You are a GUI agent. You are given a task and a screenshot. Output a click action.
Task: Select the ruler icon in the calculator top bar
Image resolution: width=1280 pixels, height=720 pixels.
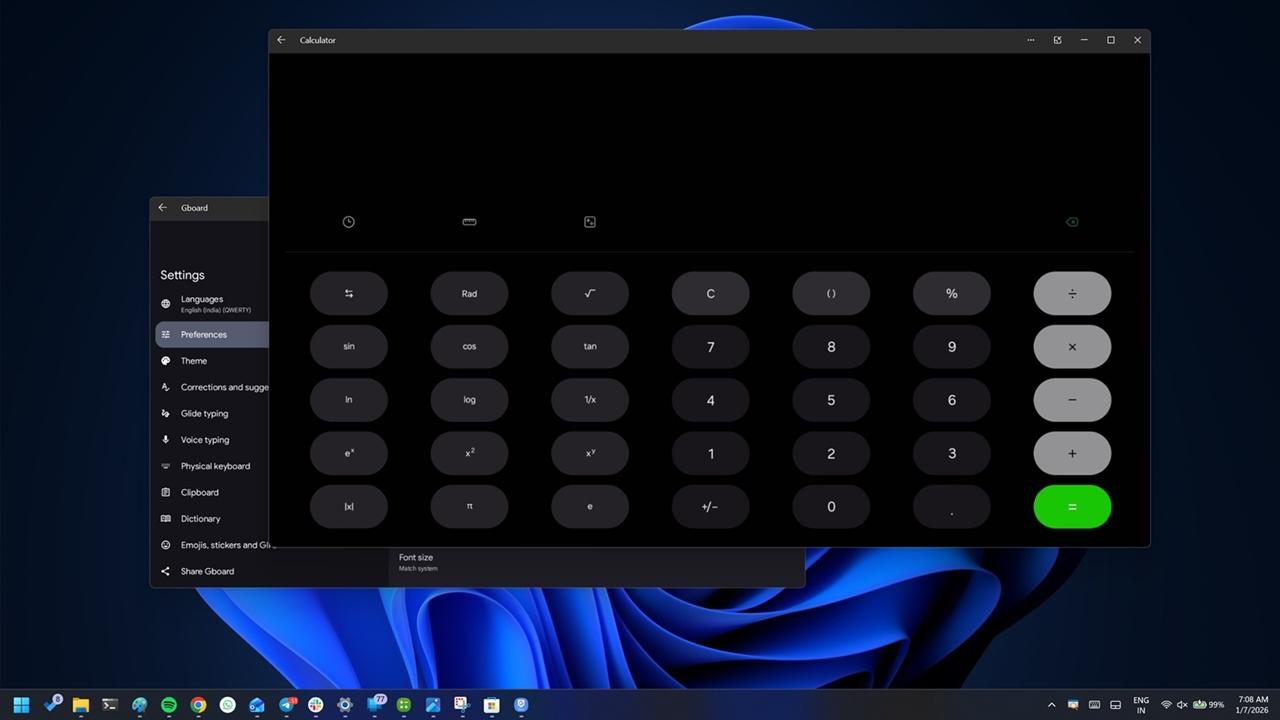[469, 221]
